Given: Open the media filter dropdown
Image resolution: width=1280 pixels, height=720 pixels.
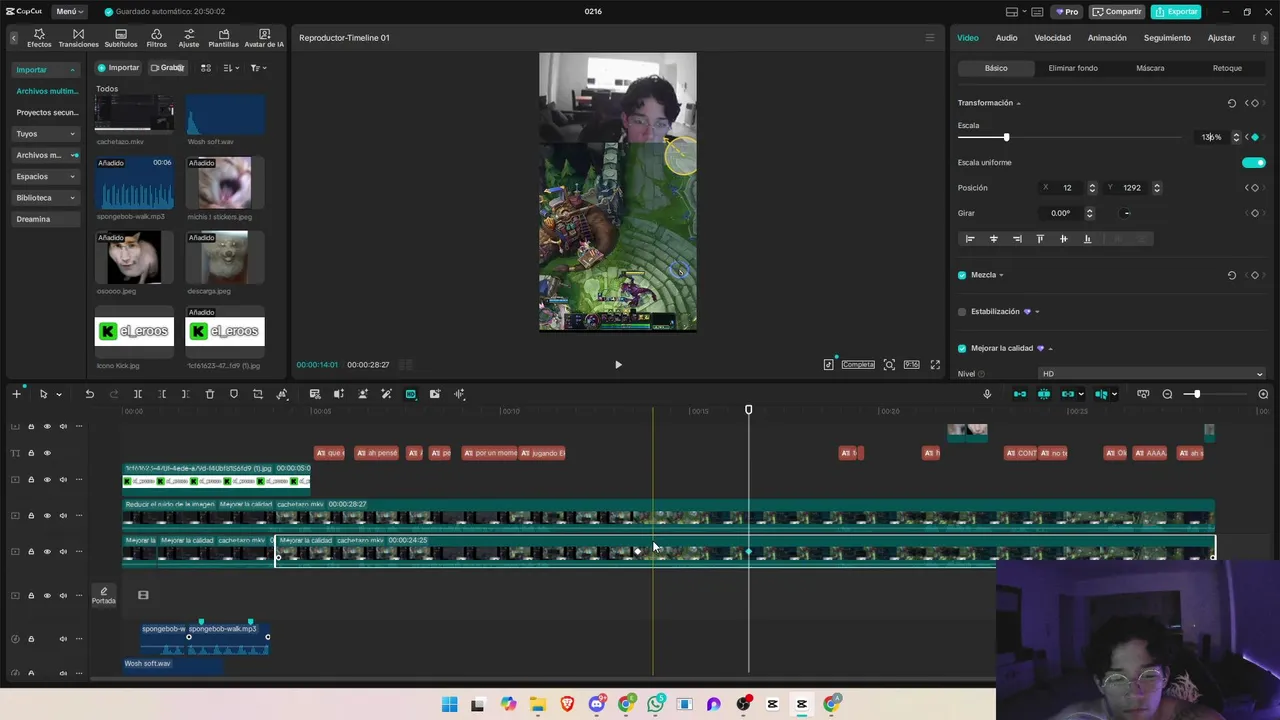Looking at the screenshot, I should point(258,68).
